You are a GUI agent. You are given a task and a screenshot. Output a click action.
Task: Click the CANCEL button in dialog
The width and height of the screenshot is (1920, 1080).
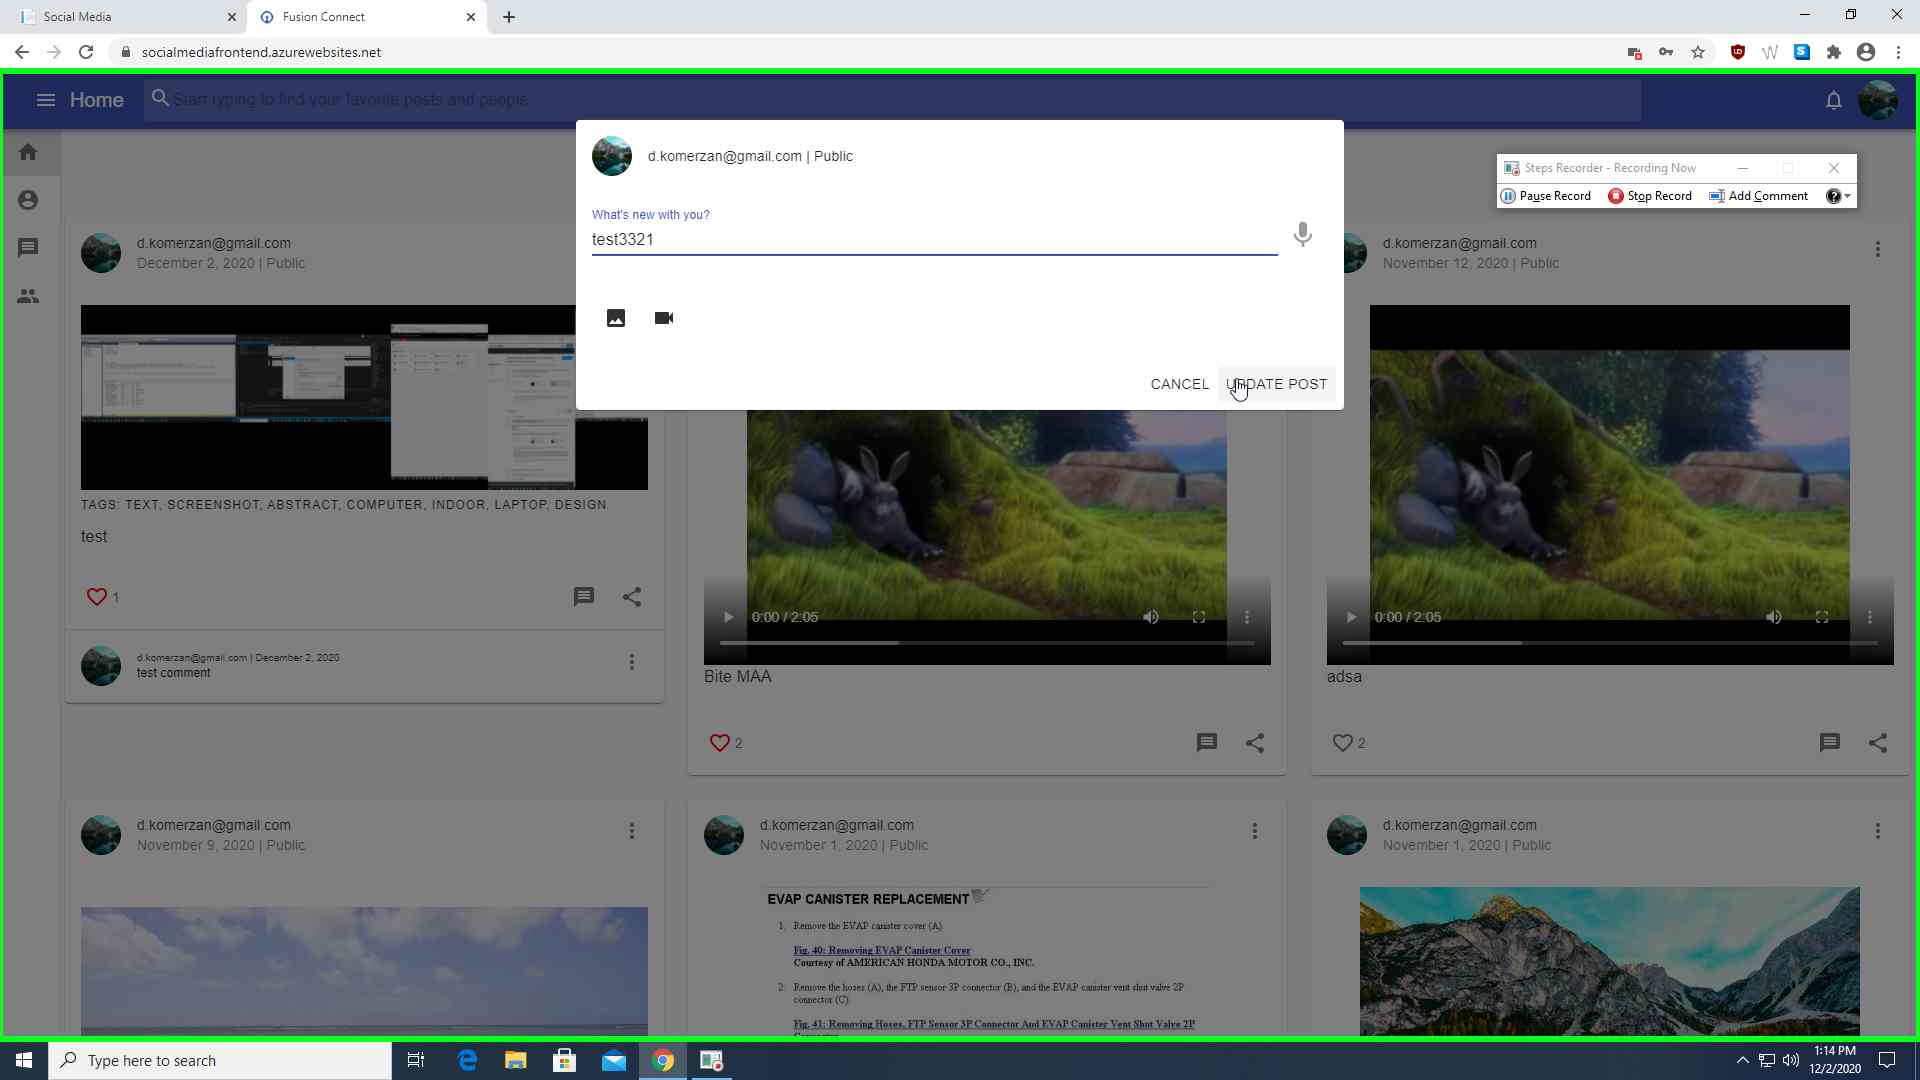pyautogui.click(x=1180, y=384)
